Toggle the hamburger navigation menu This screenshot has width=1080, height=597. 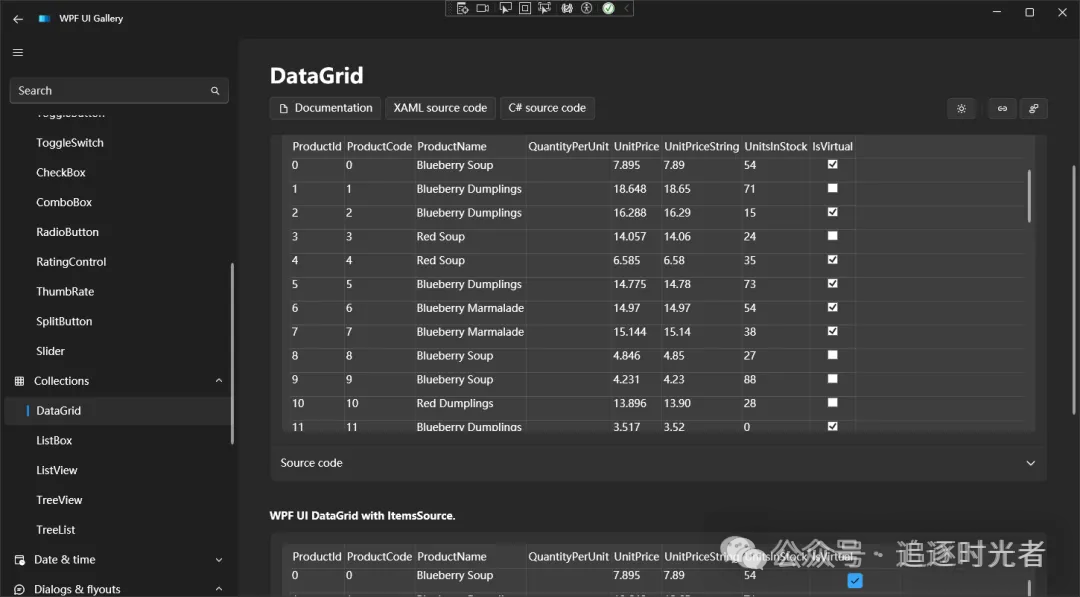click(18, 52)
